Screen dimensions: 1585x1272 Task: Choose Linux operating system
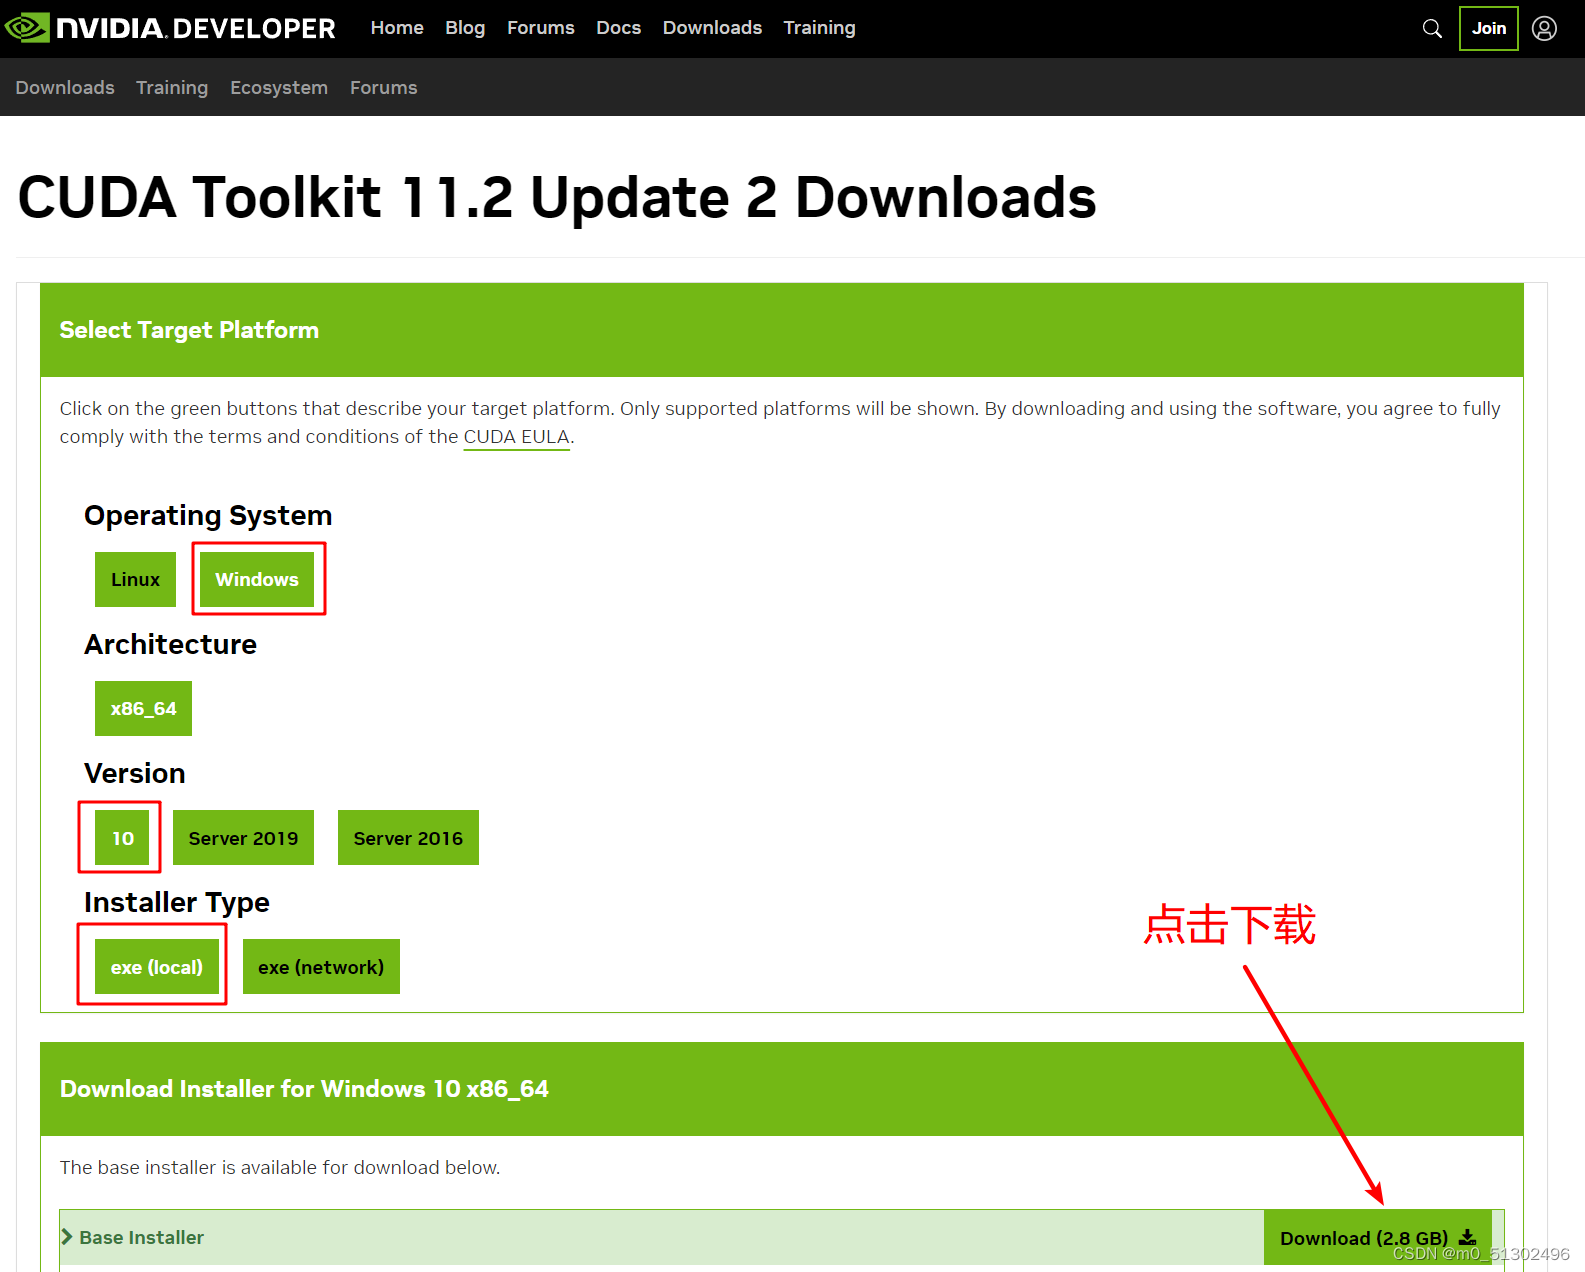[x=135, y=580]
